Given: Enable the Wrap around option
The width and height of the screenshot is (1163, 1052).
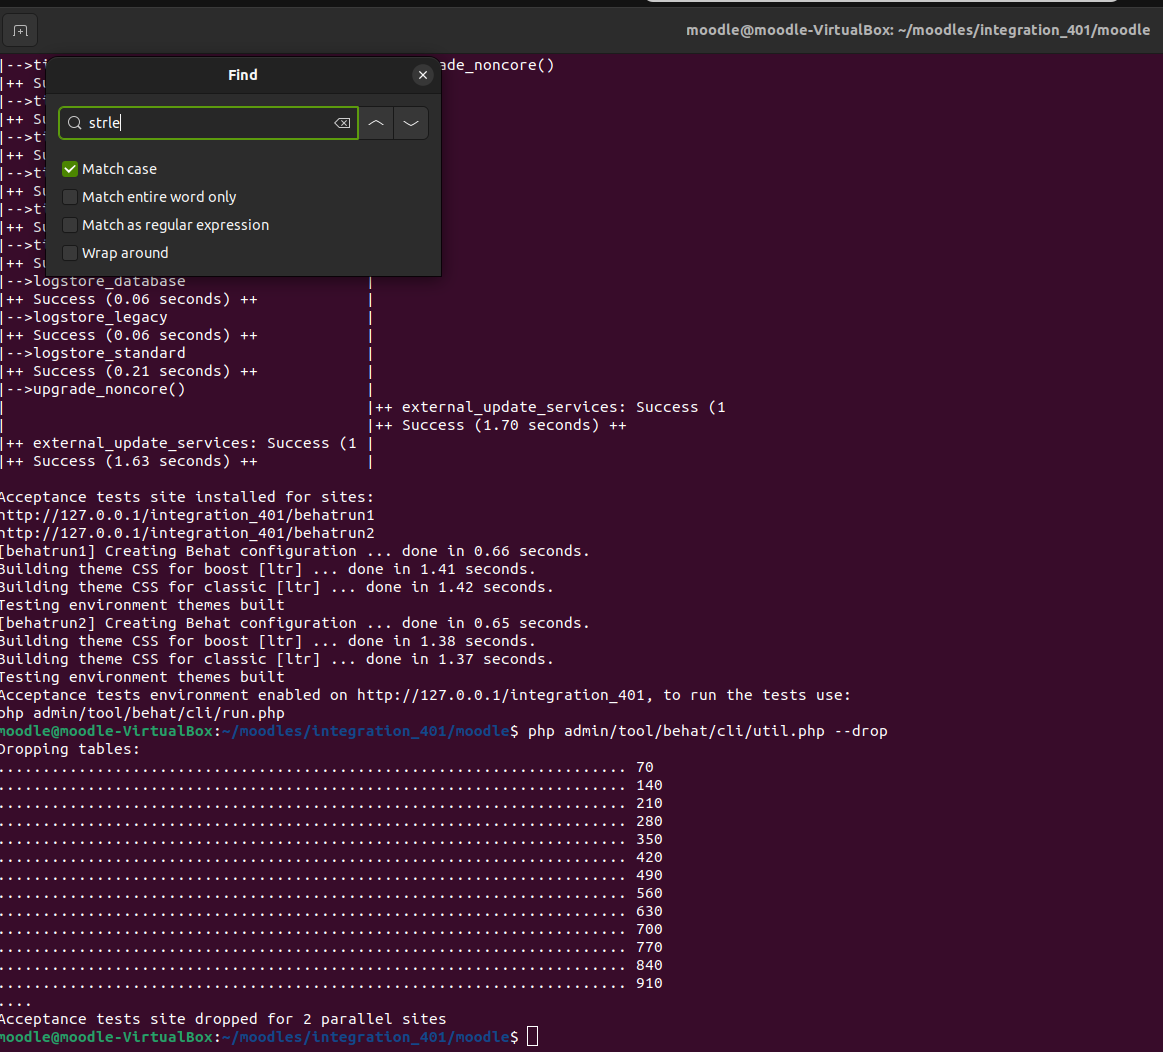Looking at the screenshot, I should (70, 254).
